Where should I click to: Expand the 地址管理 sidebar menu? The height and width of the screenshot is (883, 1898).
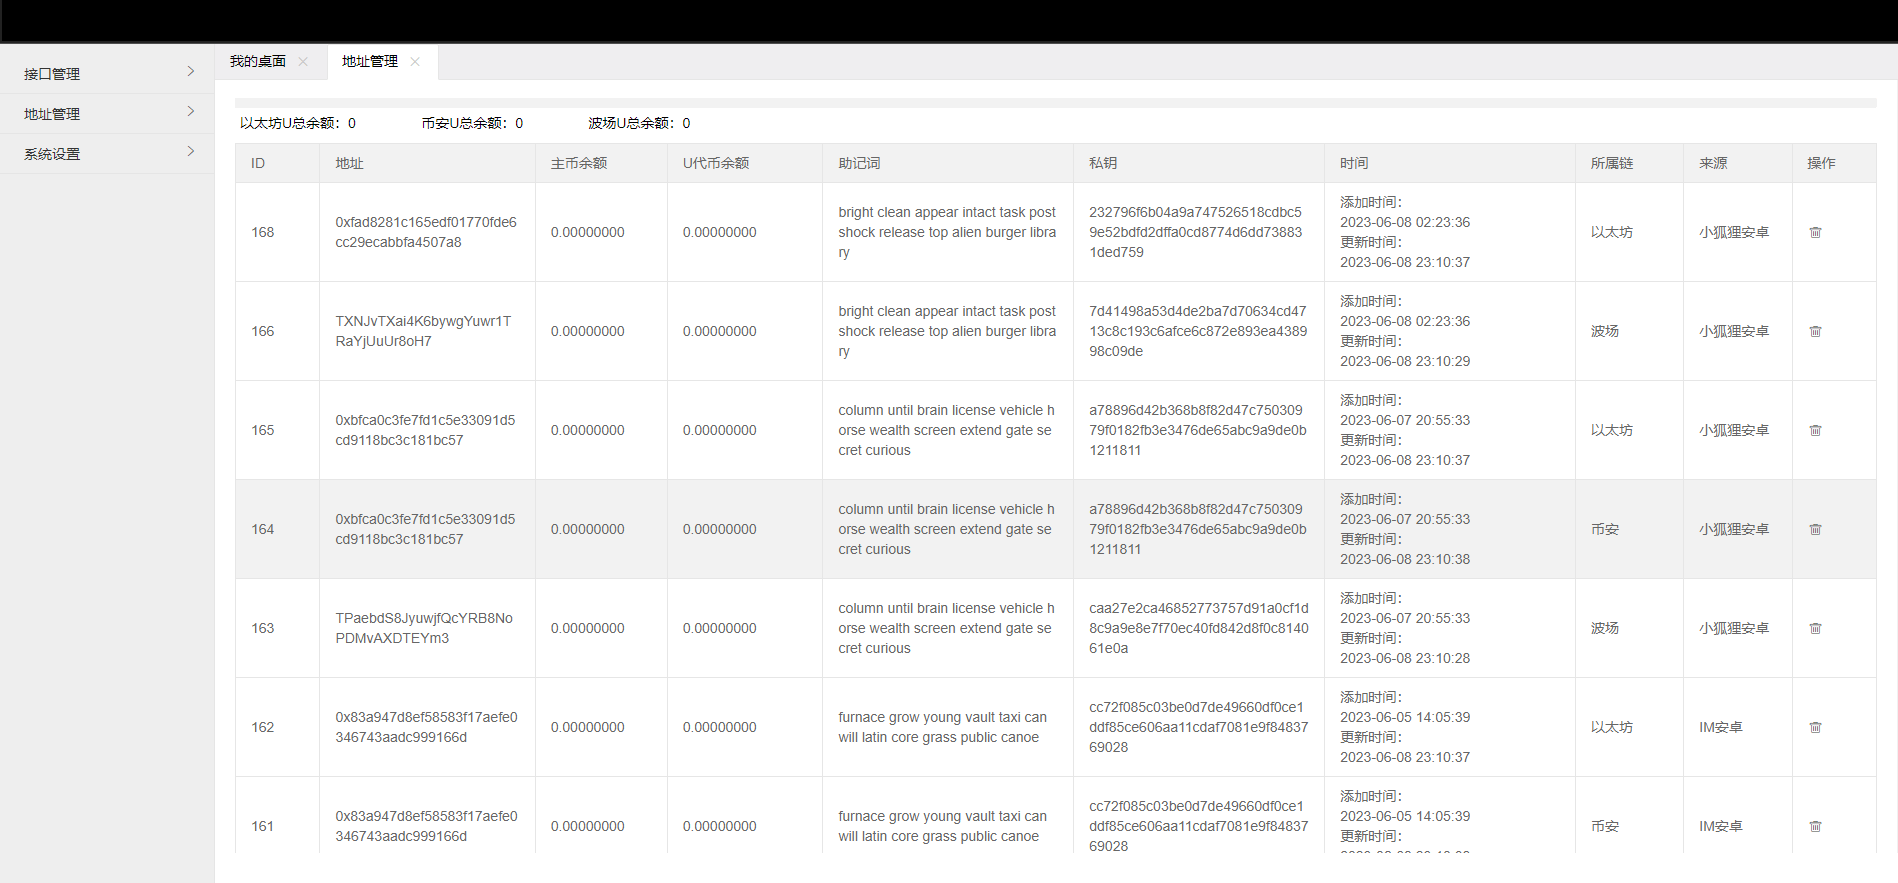point(107,113)
